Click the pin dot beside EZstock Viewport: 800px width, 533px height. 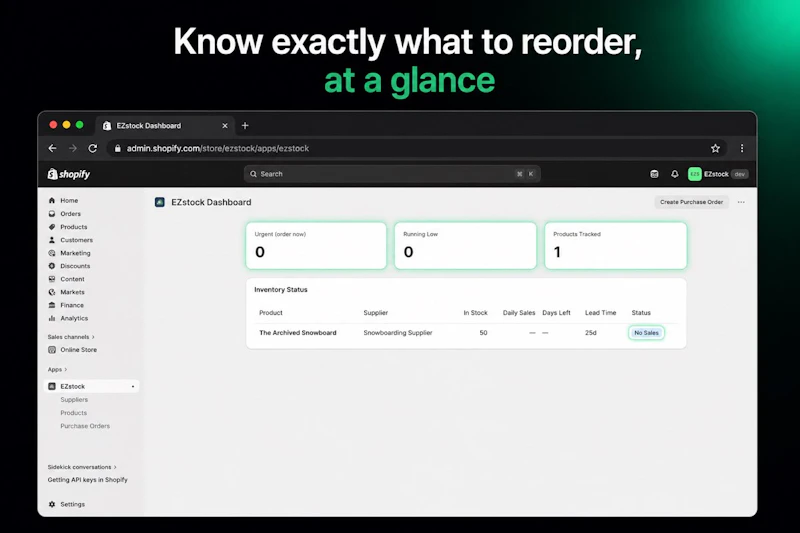133,387
